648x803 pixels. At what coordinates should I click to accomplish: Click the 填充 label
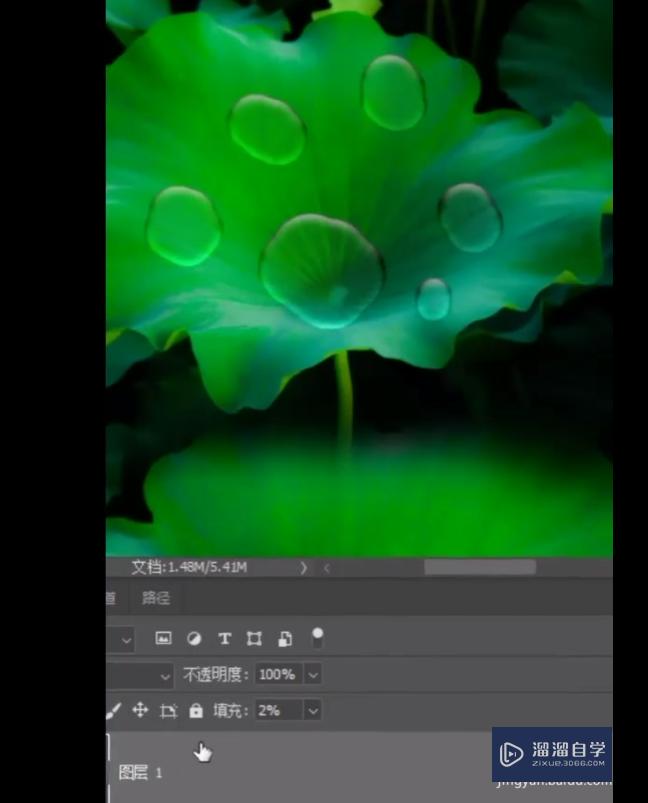pyautogui.click(x=230, y=711)
